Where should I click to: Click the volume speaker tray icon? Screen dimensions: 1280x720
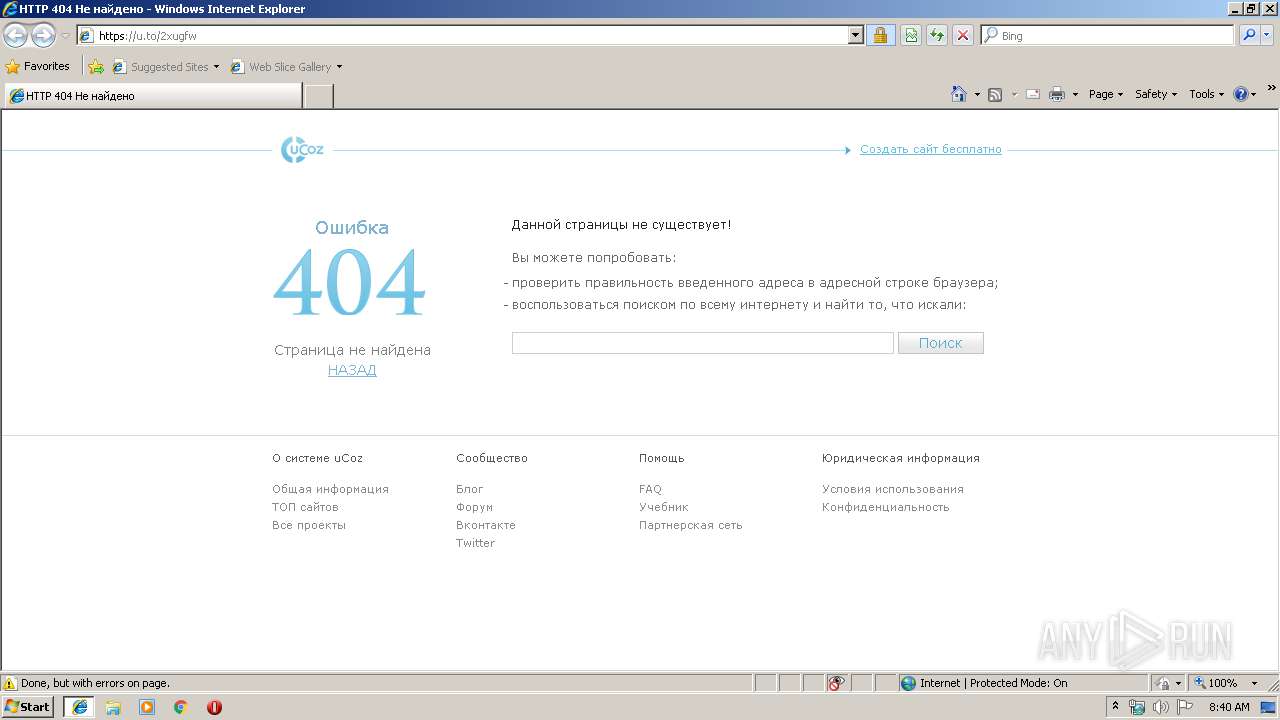coord(1161,707)
